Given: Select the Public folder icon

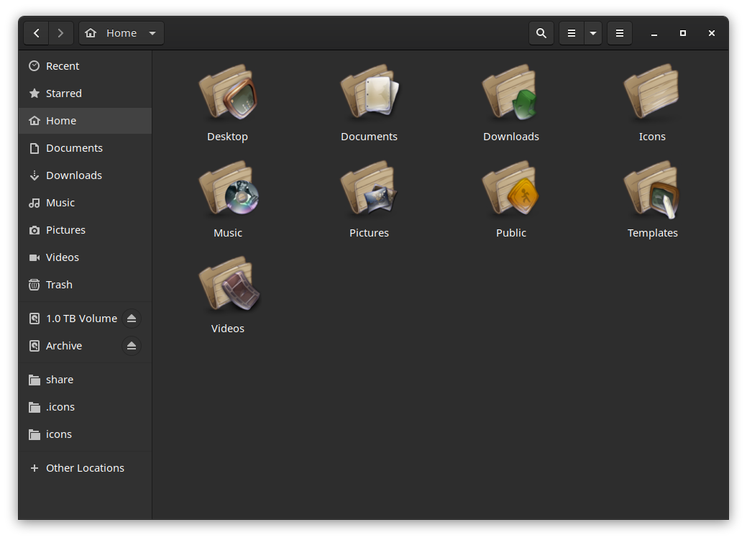Looking at the screenshot, I should point(511,199).
